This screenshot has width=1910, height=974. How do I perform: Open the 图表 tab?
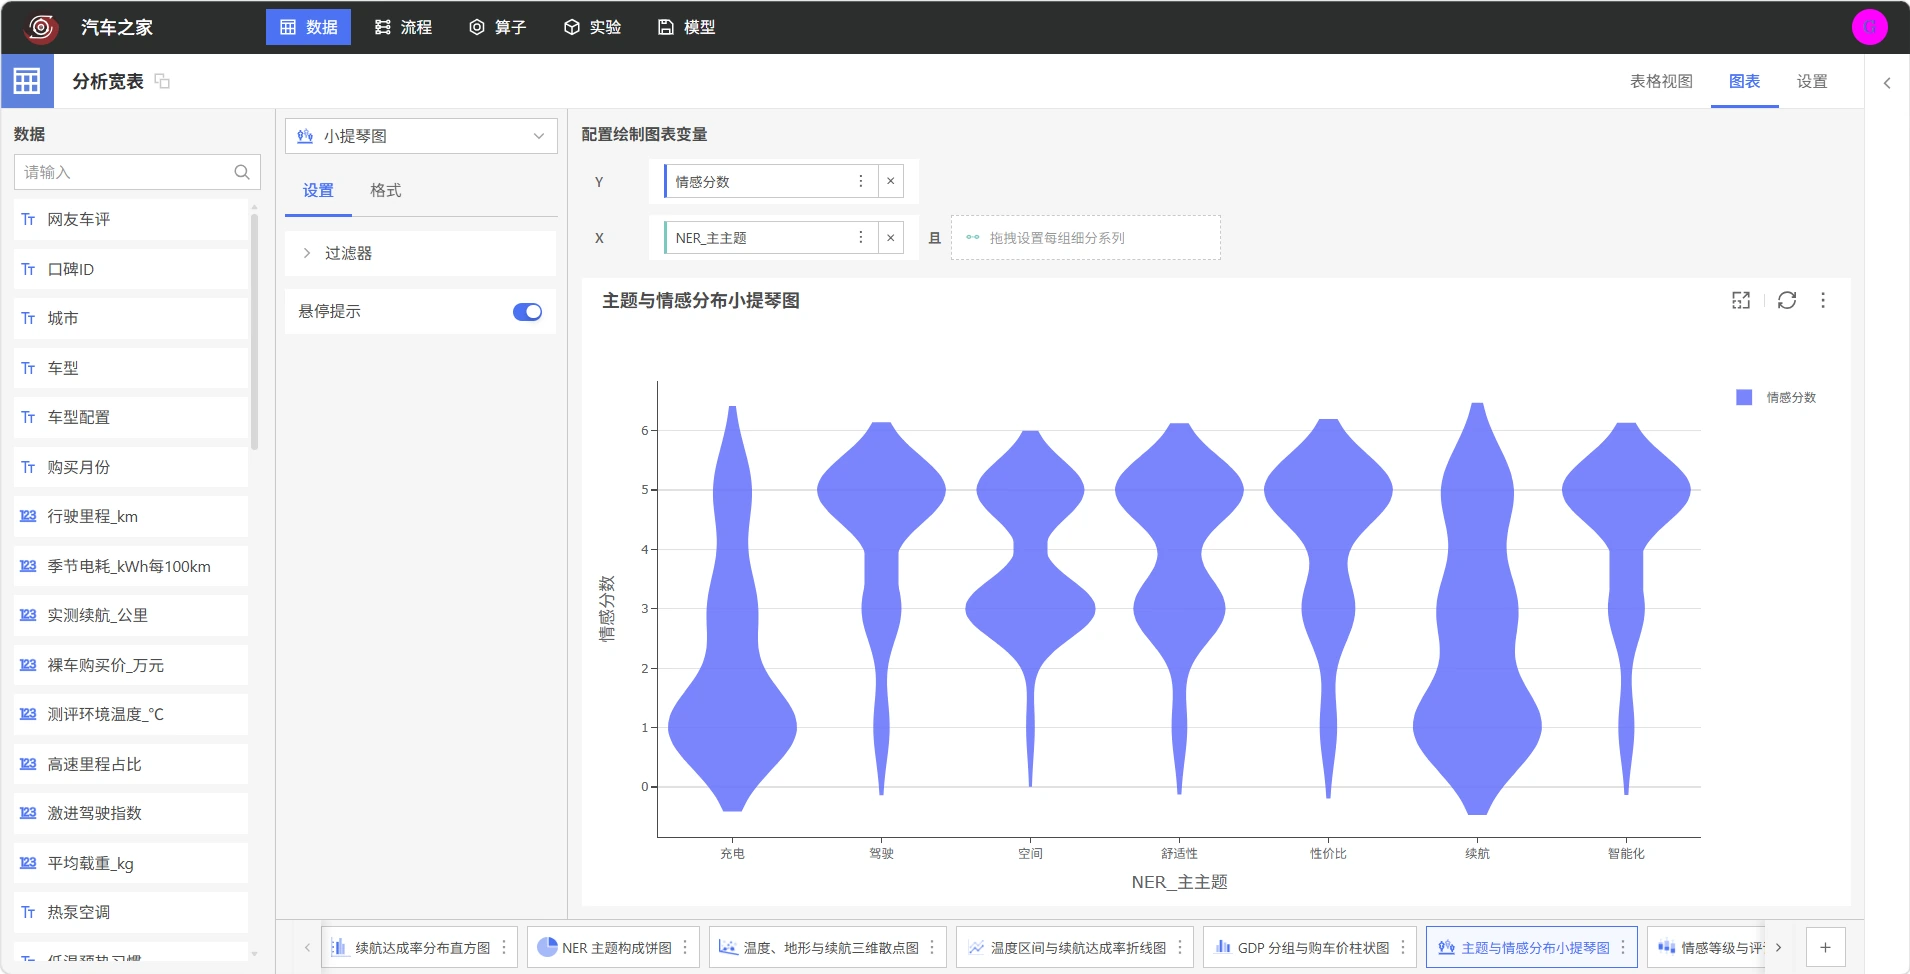coord(1744,81)
